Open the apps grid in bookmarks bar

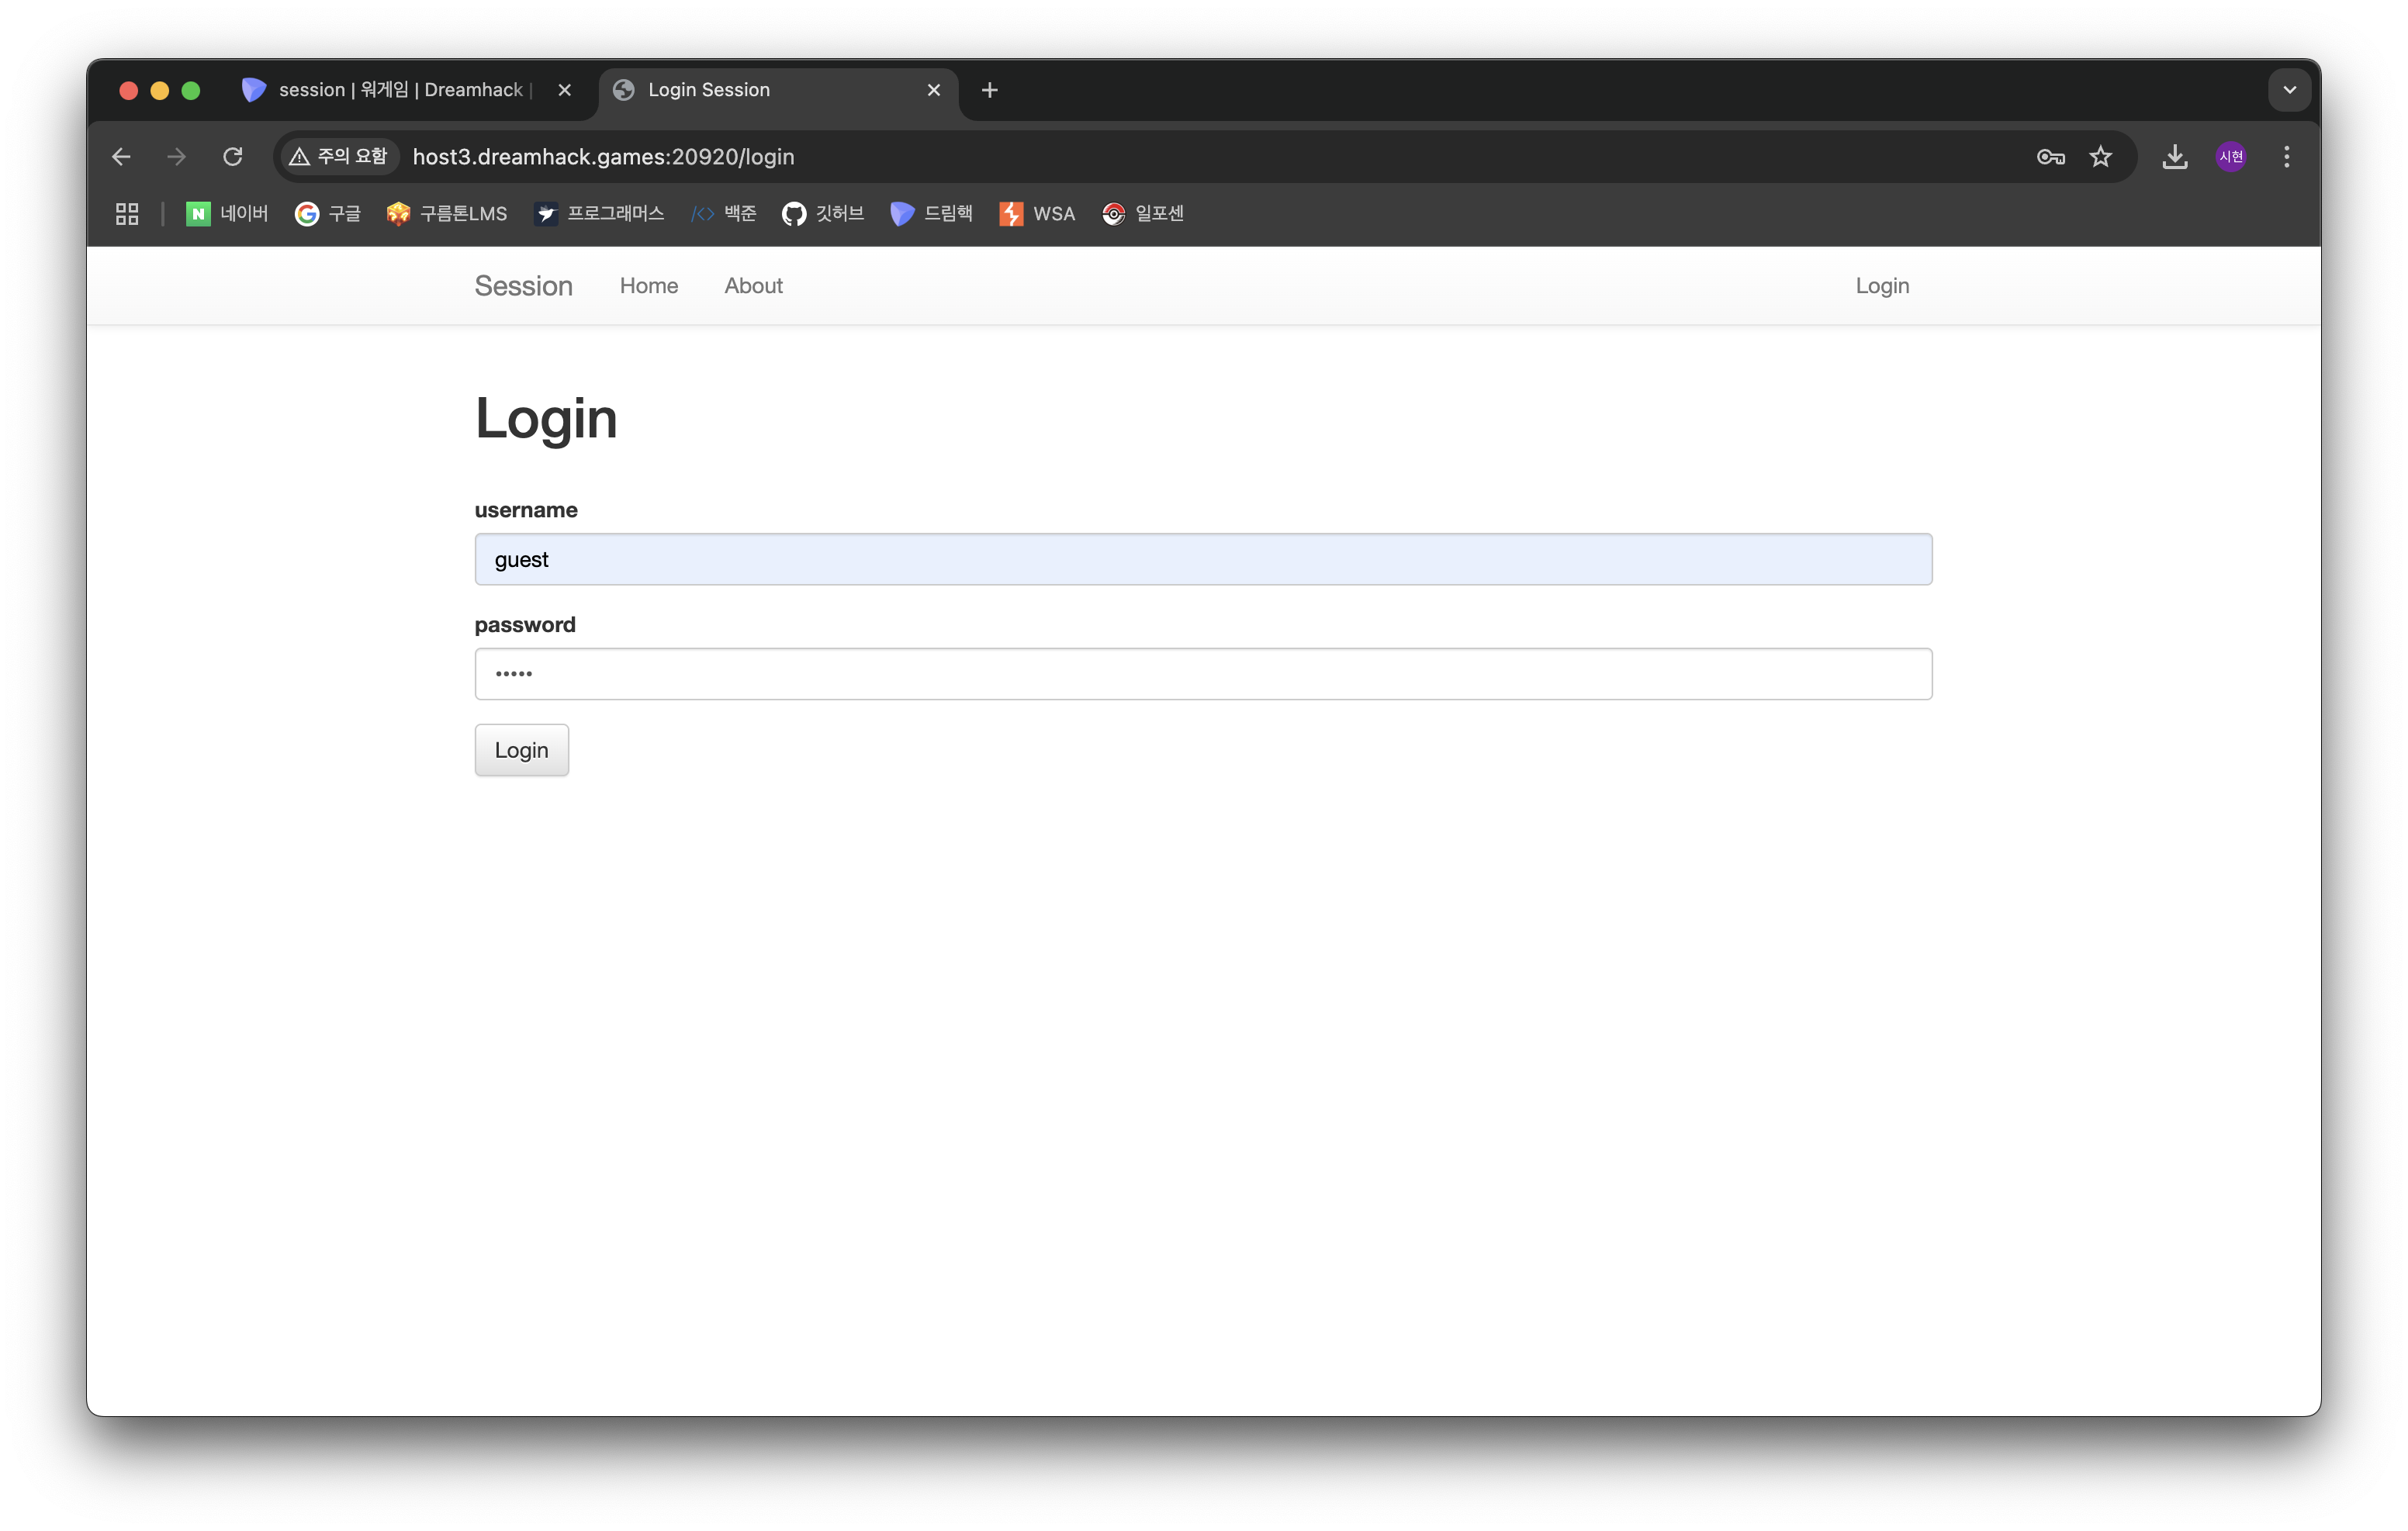127,214
